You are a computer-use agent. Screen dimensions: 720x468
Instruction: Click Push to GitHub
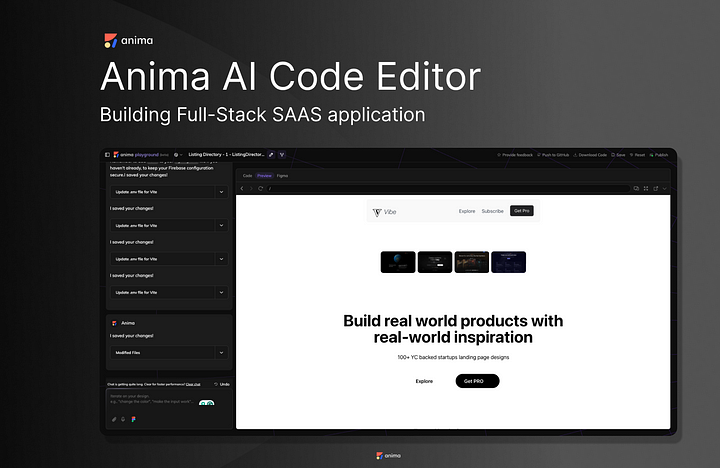(x=553, y=155)
